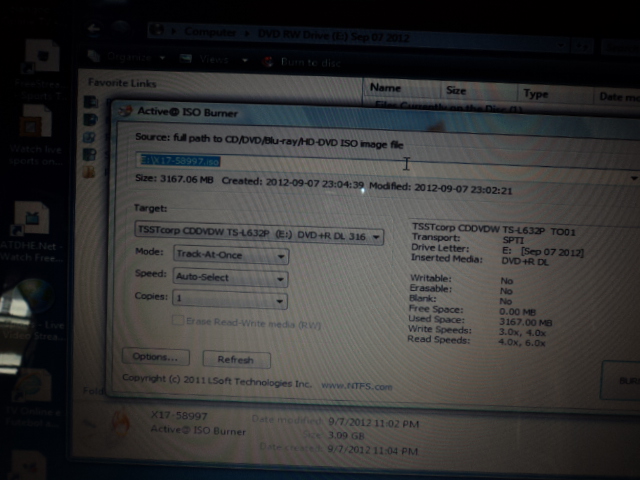The width and height of the screenshot is (640, 480).
Task: Open the Mode Track-At-Once dropdown
Action: (231, 255)
